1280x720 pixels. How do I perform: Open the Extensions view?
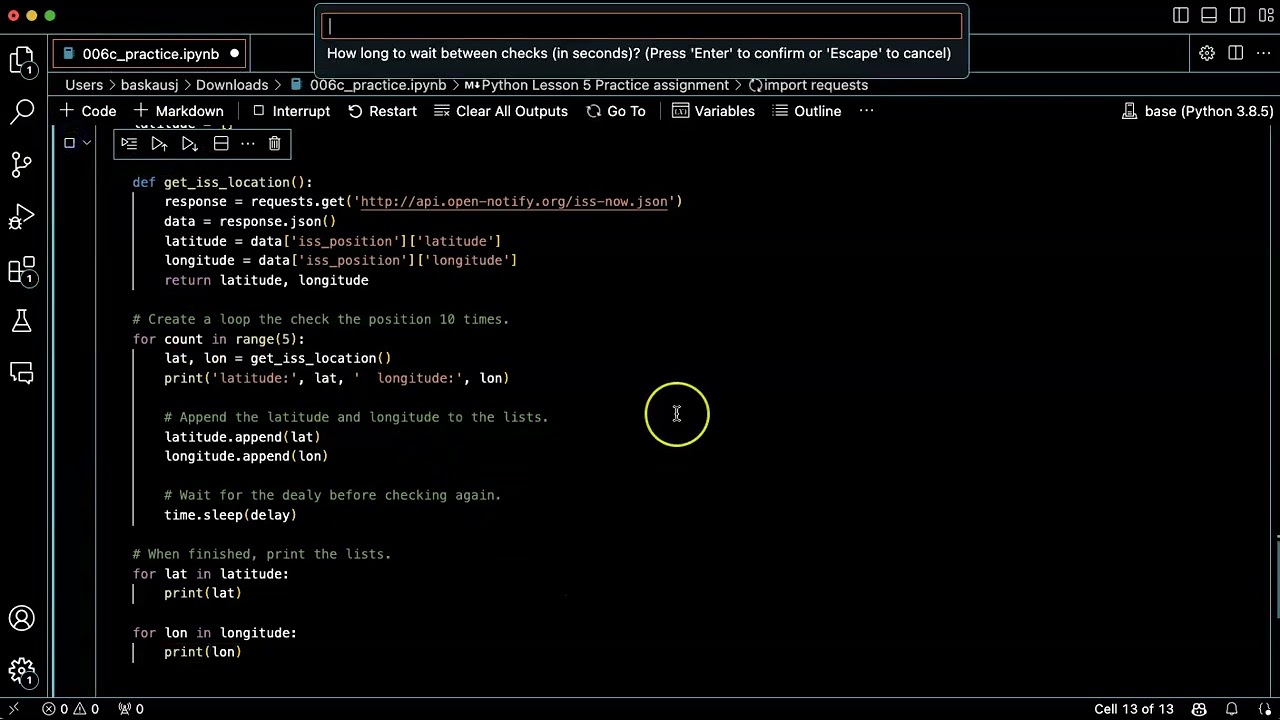click(x=22, y=270)
